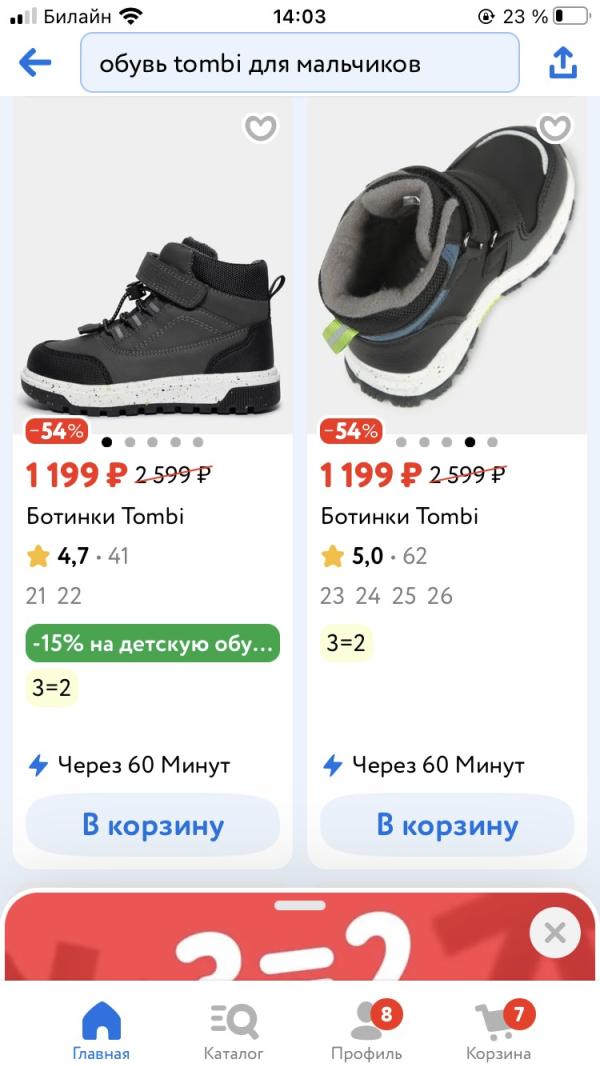
Task: Expand the bottom sheet drag handle
Action: coord(300,906)
